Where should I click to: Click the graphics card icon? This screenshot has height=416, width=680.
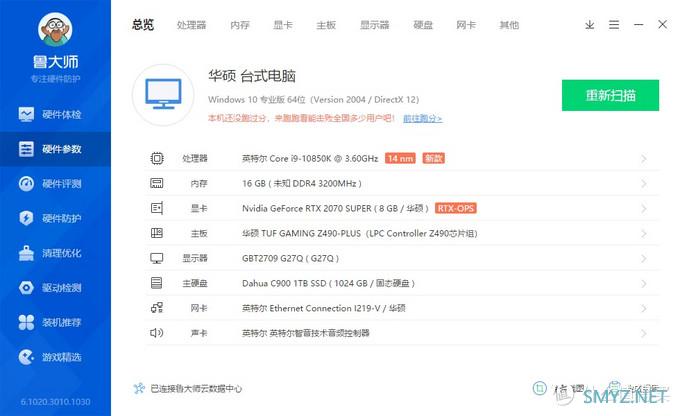click(x=157, y=208)
